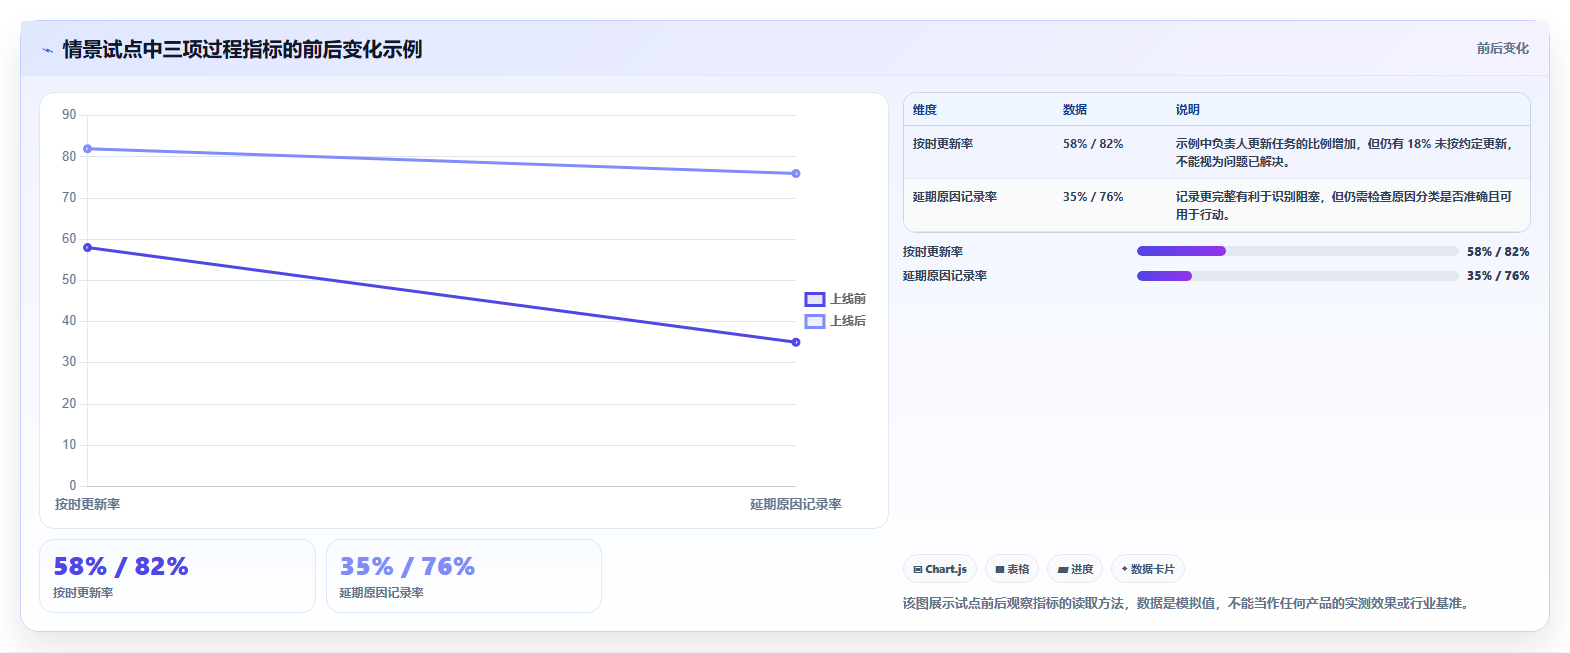
Task: Click the 35% / 76% value after progress bar
Action: tap(1498, 276)
